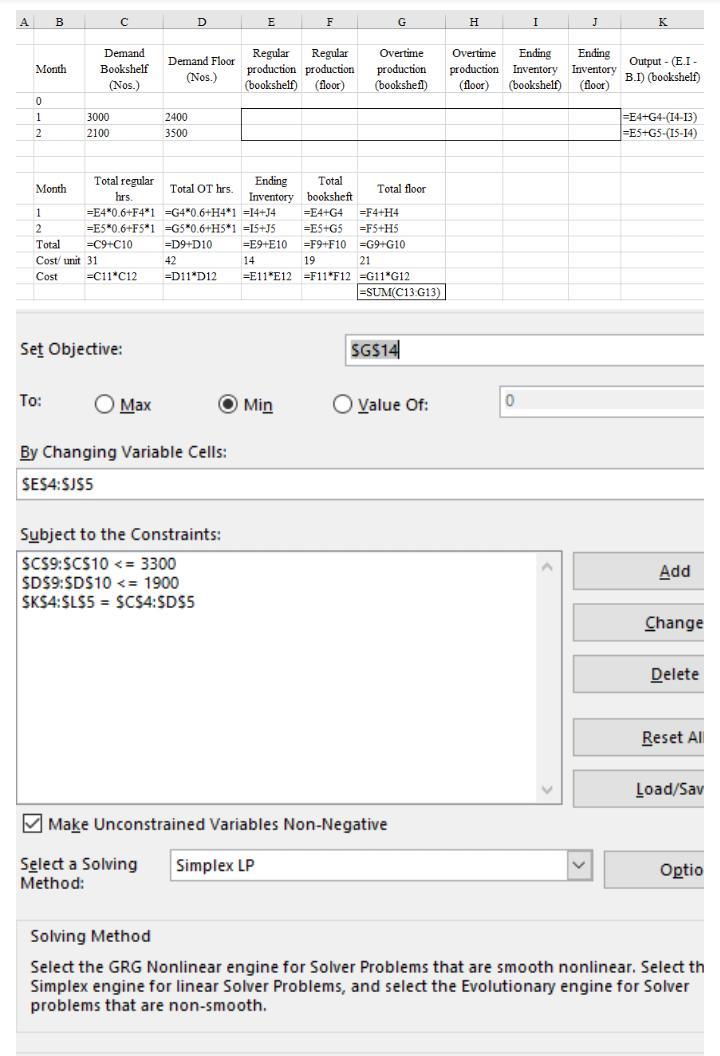Image resolution: width=720 pixels, height=1056 pixels.
Task: Click the demand 2100 cell
Action: (x=124, y=133)
